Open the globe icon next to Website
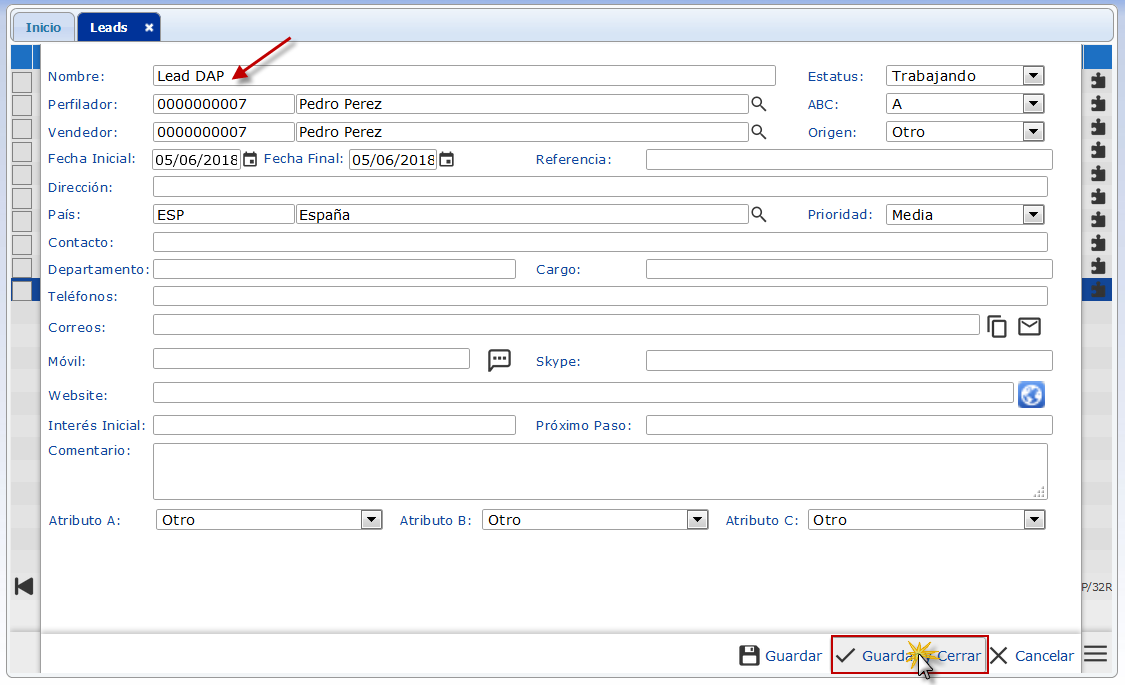Screen dimensions: 1125x685 (1031, 395)
